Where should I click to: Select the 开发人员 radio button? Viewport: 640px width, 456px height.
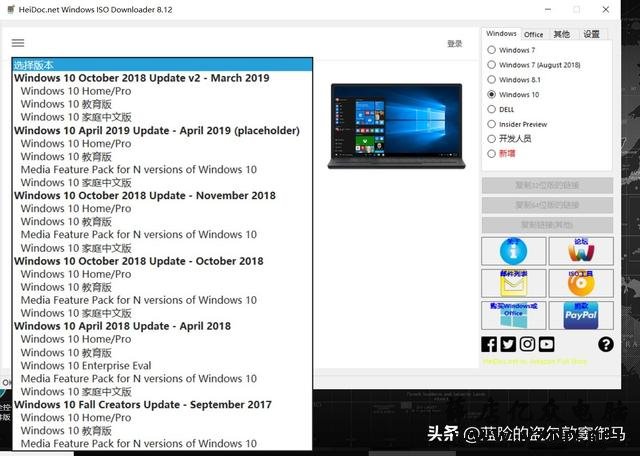tap(491, 139)
